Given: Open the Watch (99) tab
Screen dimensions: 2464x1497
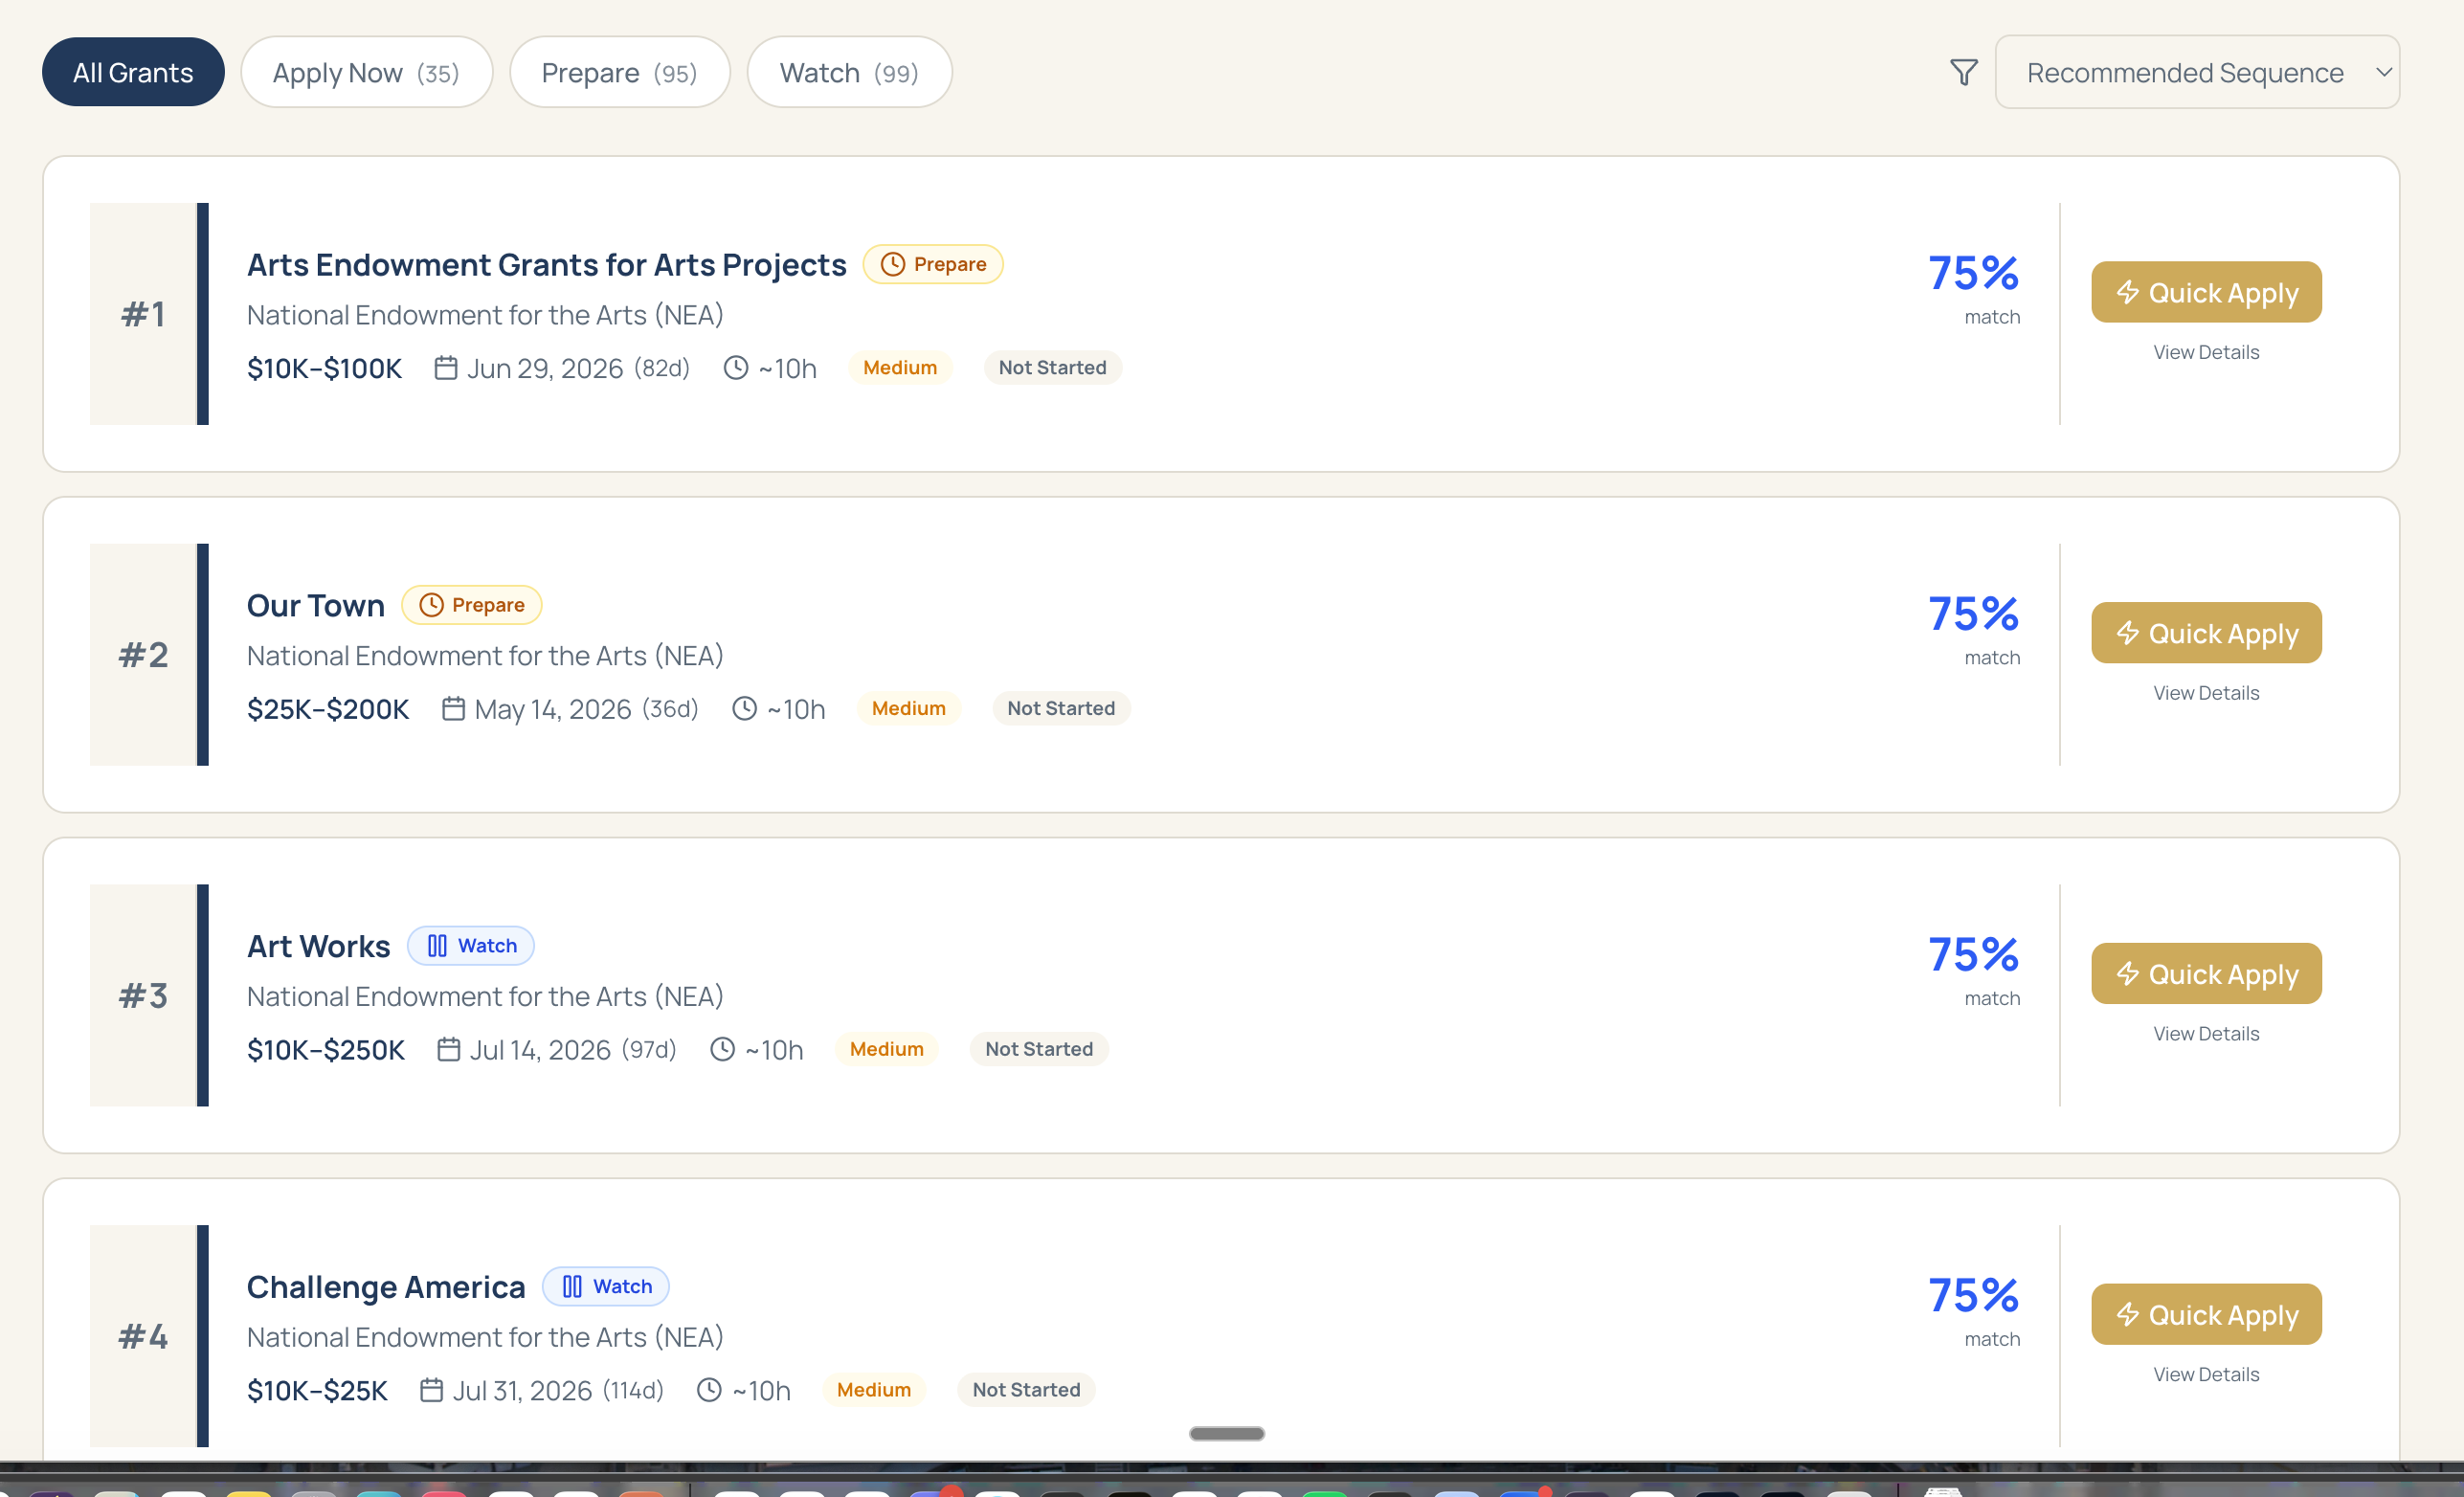Looking at the screenshot, I should (x=848, y=73).
